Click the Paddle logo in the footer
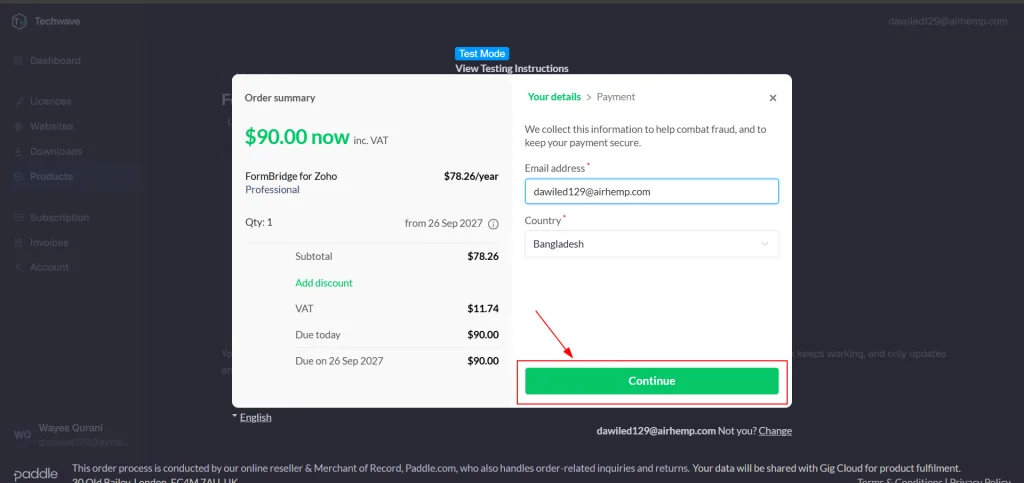The height and width of the screenshot is (483, 1024). tap(35, 474)
